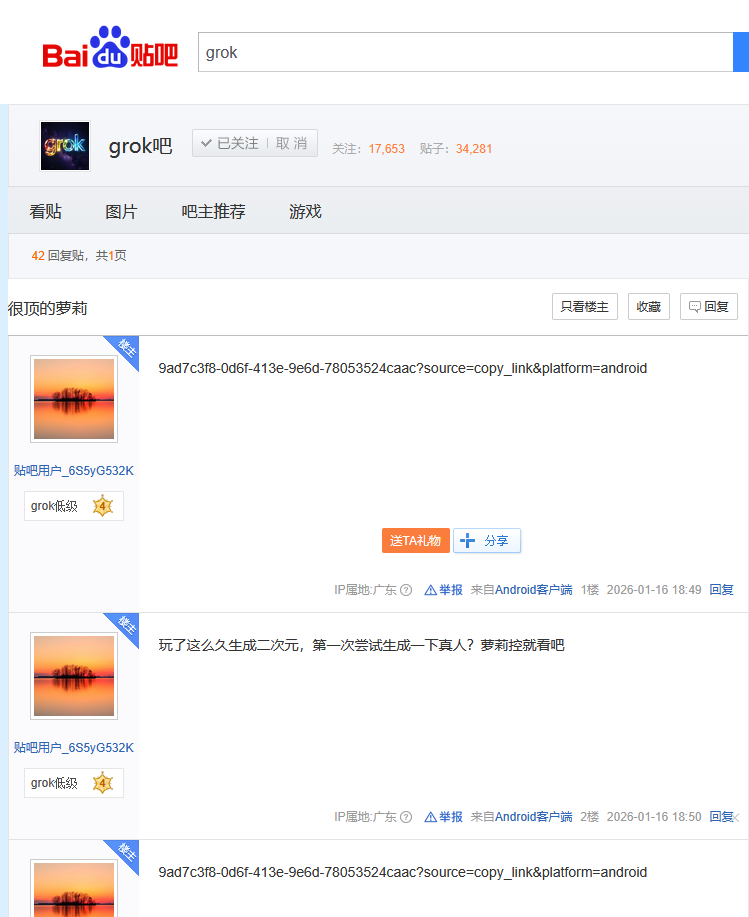
Task: Open Android客户端 link on floor 1
Action: pos(533,590)
